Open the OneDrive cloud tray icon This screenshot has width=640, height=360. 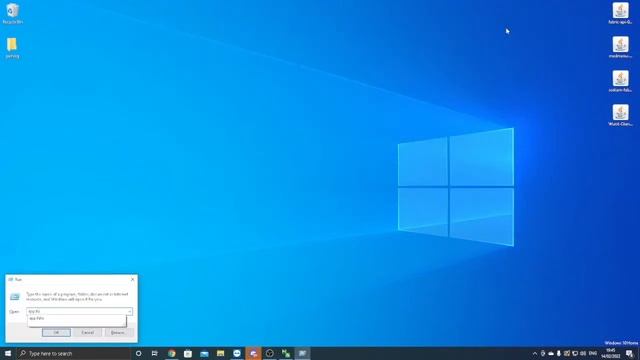551,353
